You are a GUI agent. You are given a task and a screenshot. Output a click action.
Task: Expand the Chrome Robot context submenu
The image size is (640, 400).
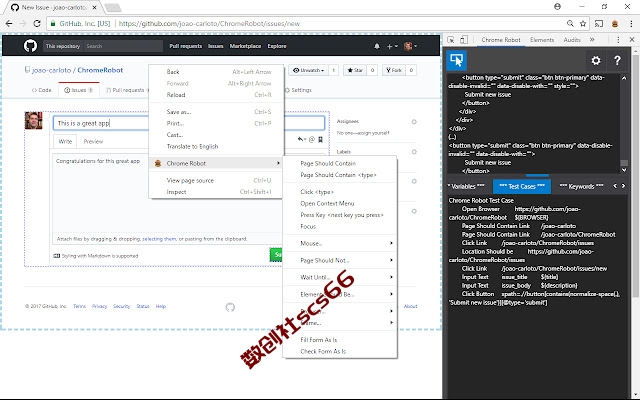click(216, 163)
